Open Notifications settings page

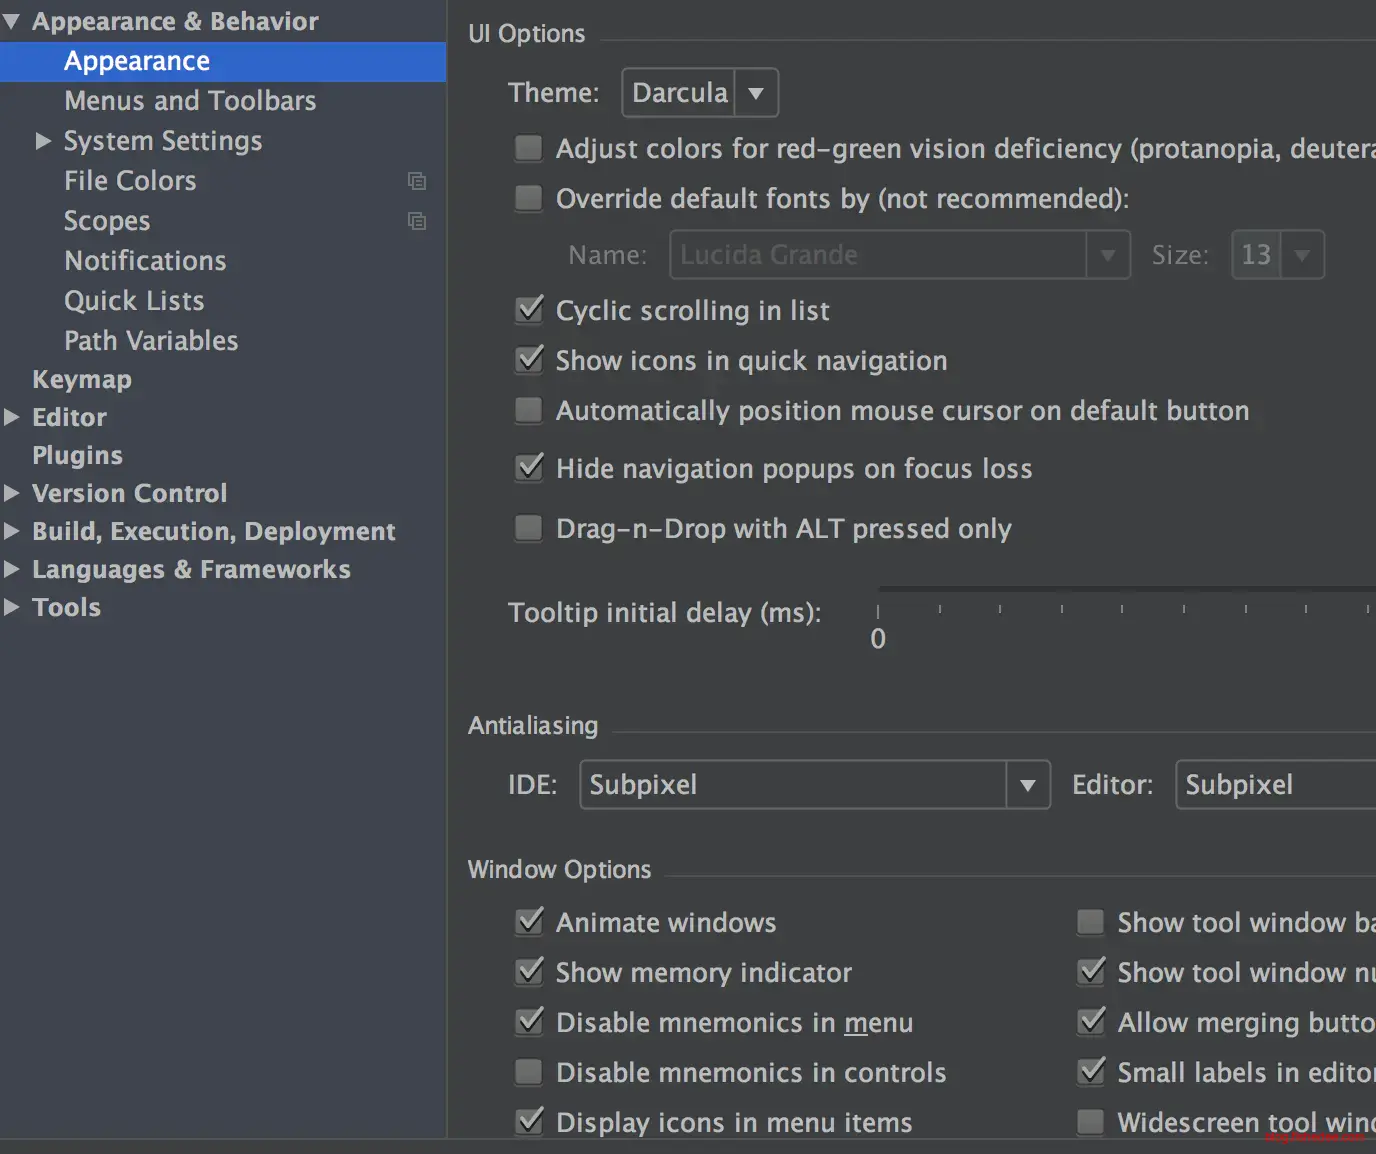coord(145,261)
